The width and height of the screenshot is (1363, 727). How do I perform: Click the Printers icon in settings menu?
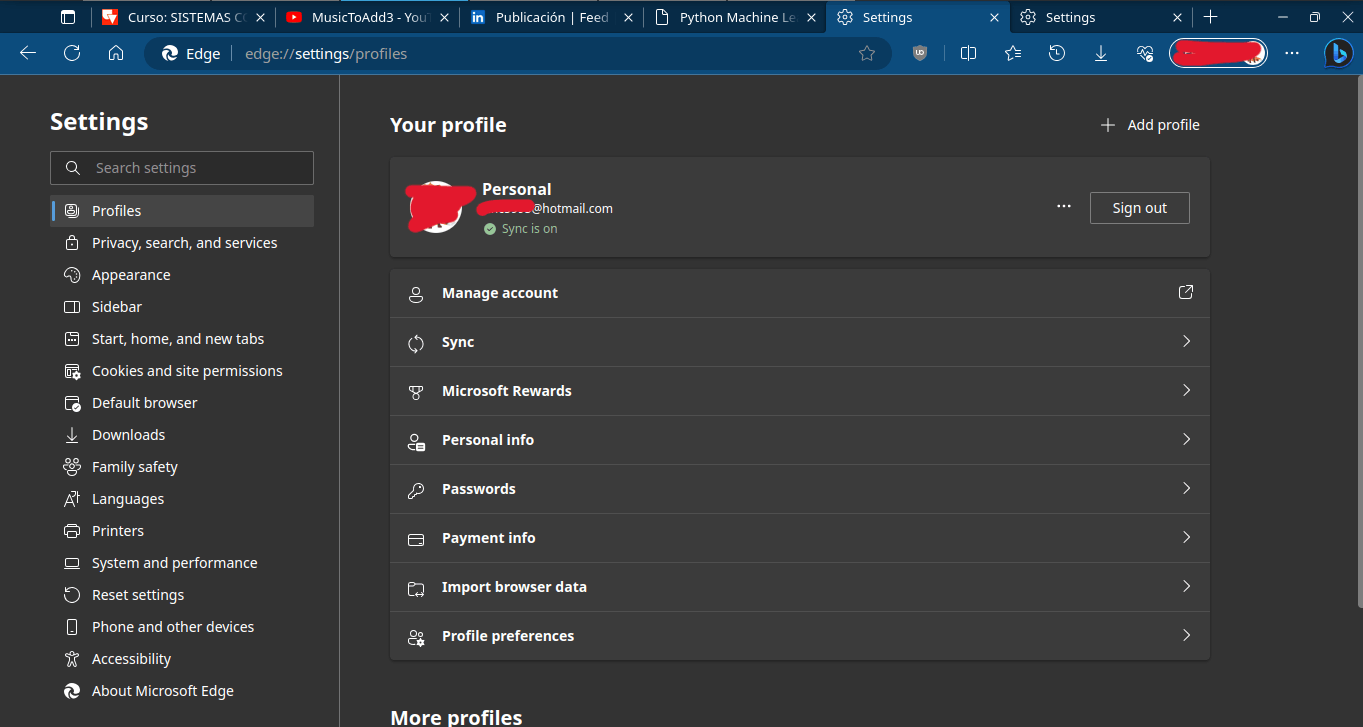point(72,531)
